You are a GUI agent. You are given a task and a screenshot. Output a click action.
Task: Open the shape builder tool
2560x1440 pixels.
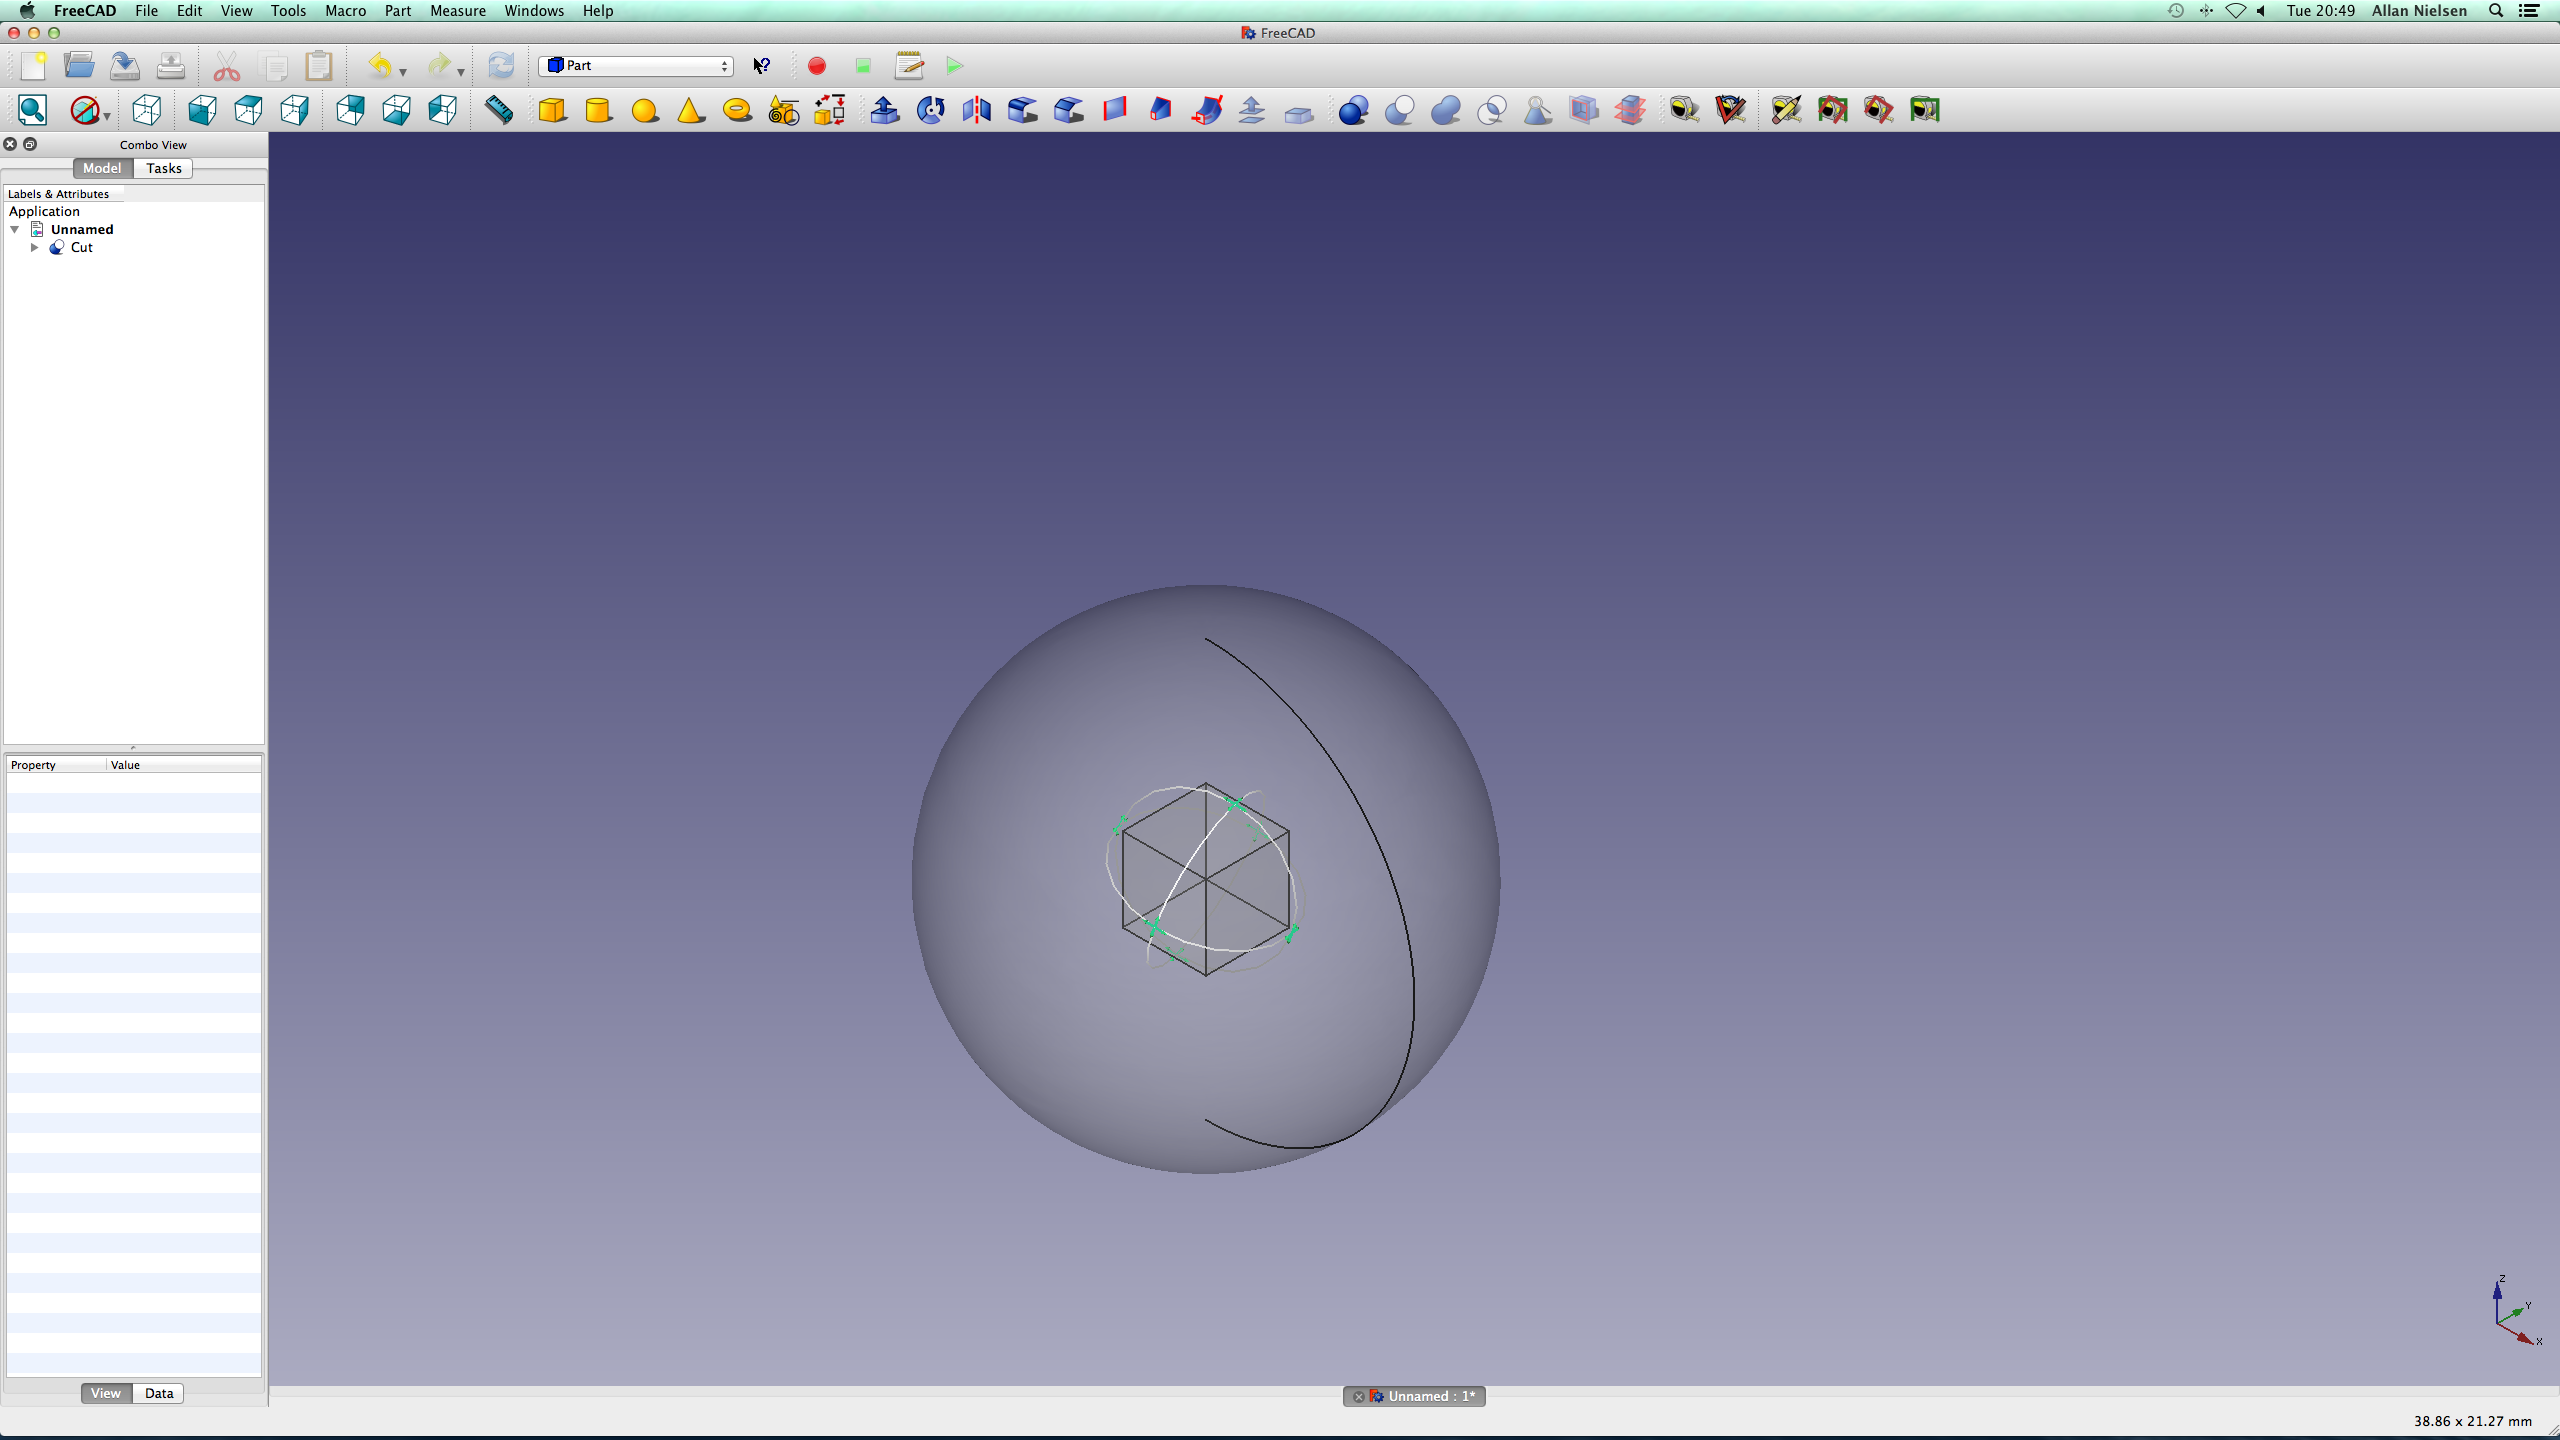click(829, 110)
